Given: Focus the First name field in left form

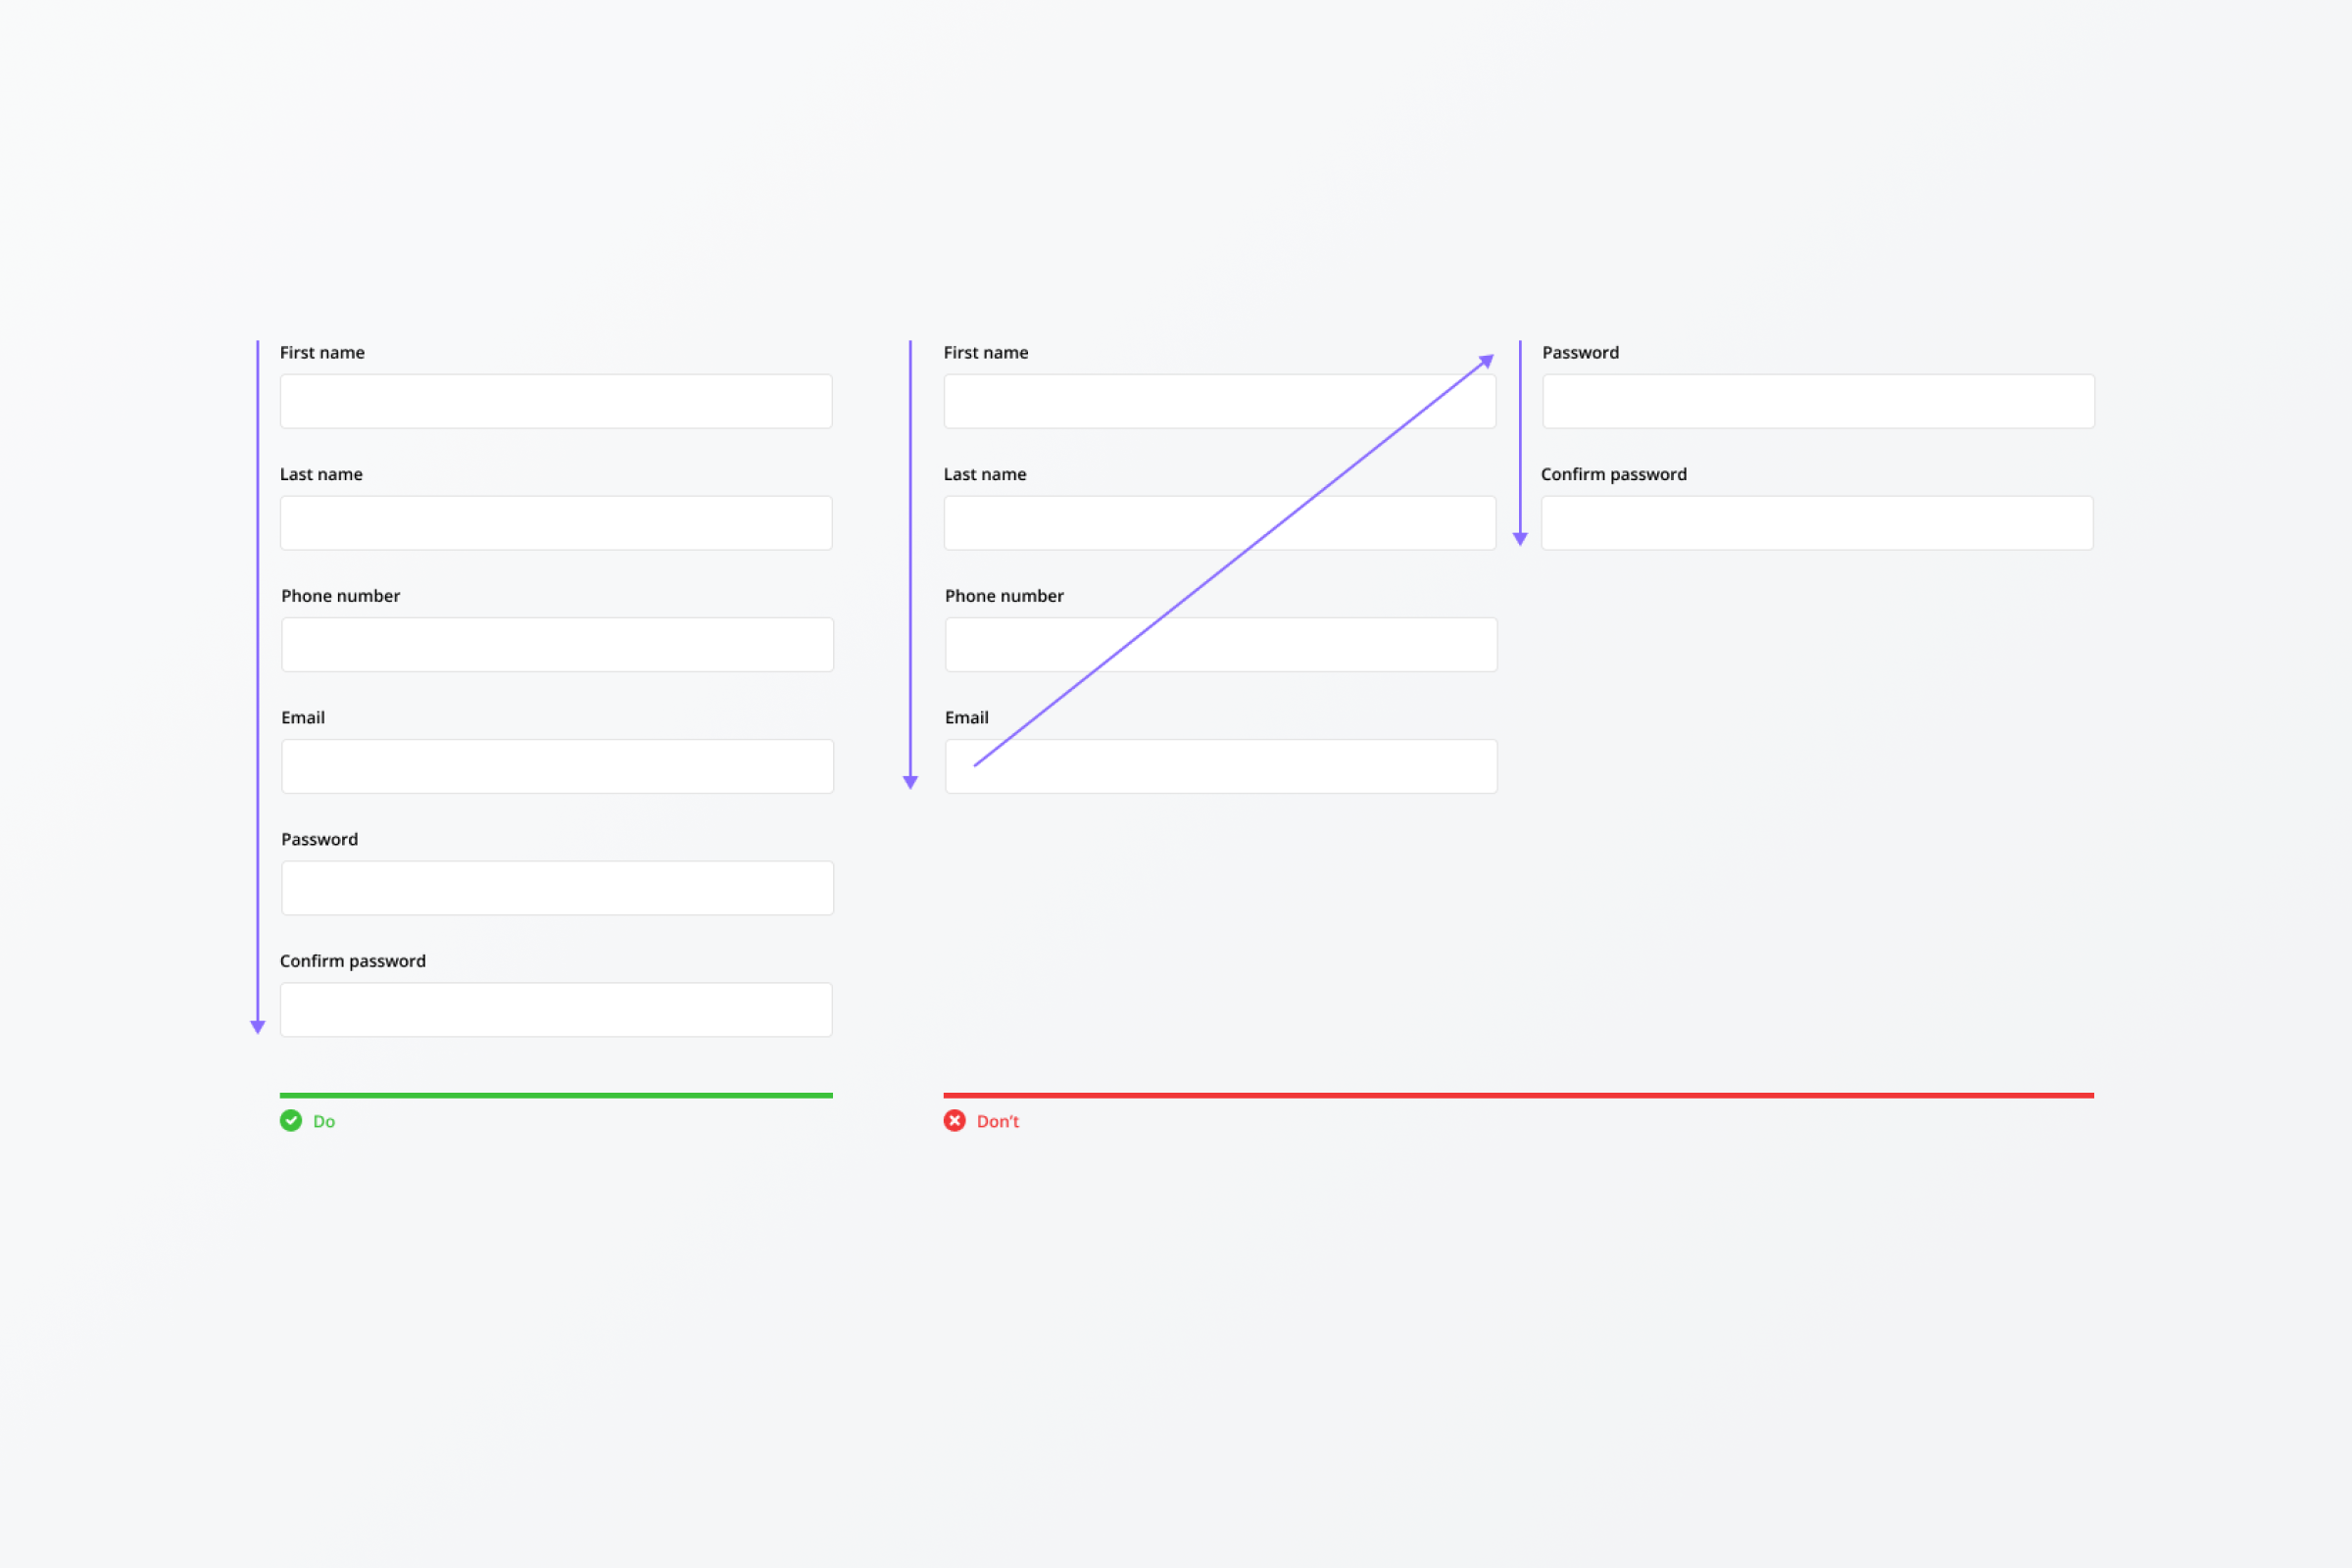Looking at the screenshot, I should (x=556, y=401).
